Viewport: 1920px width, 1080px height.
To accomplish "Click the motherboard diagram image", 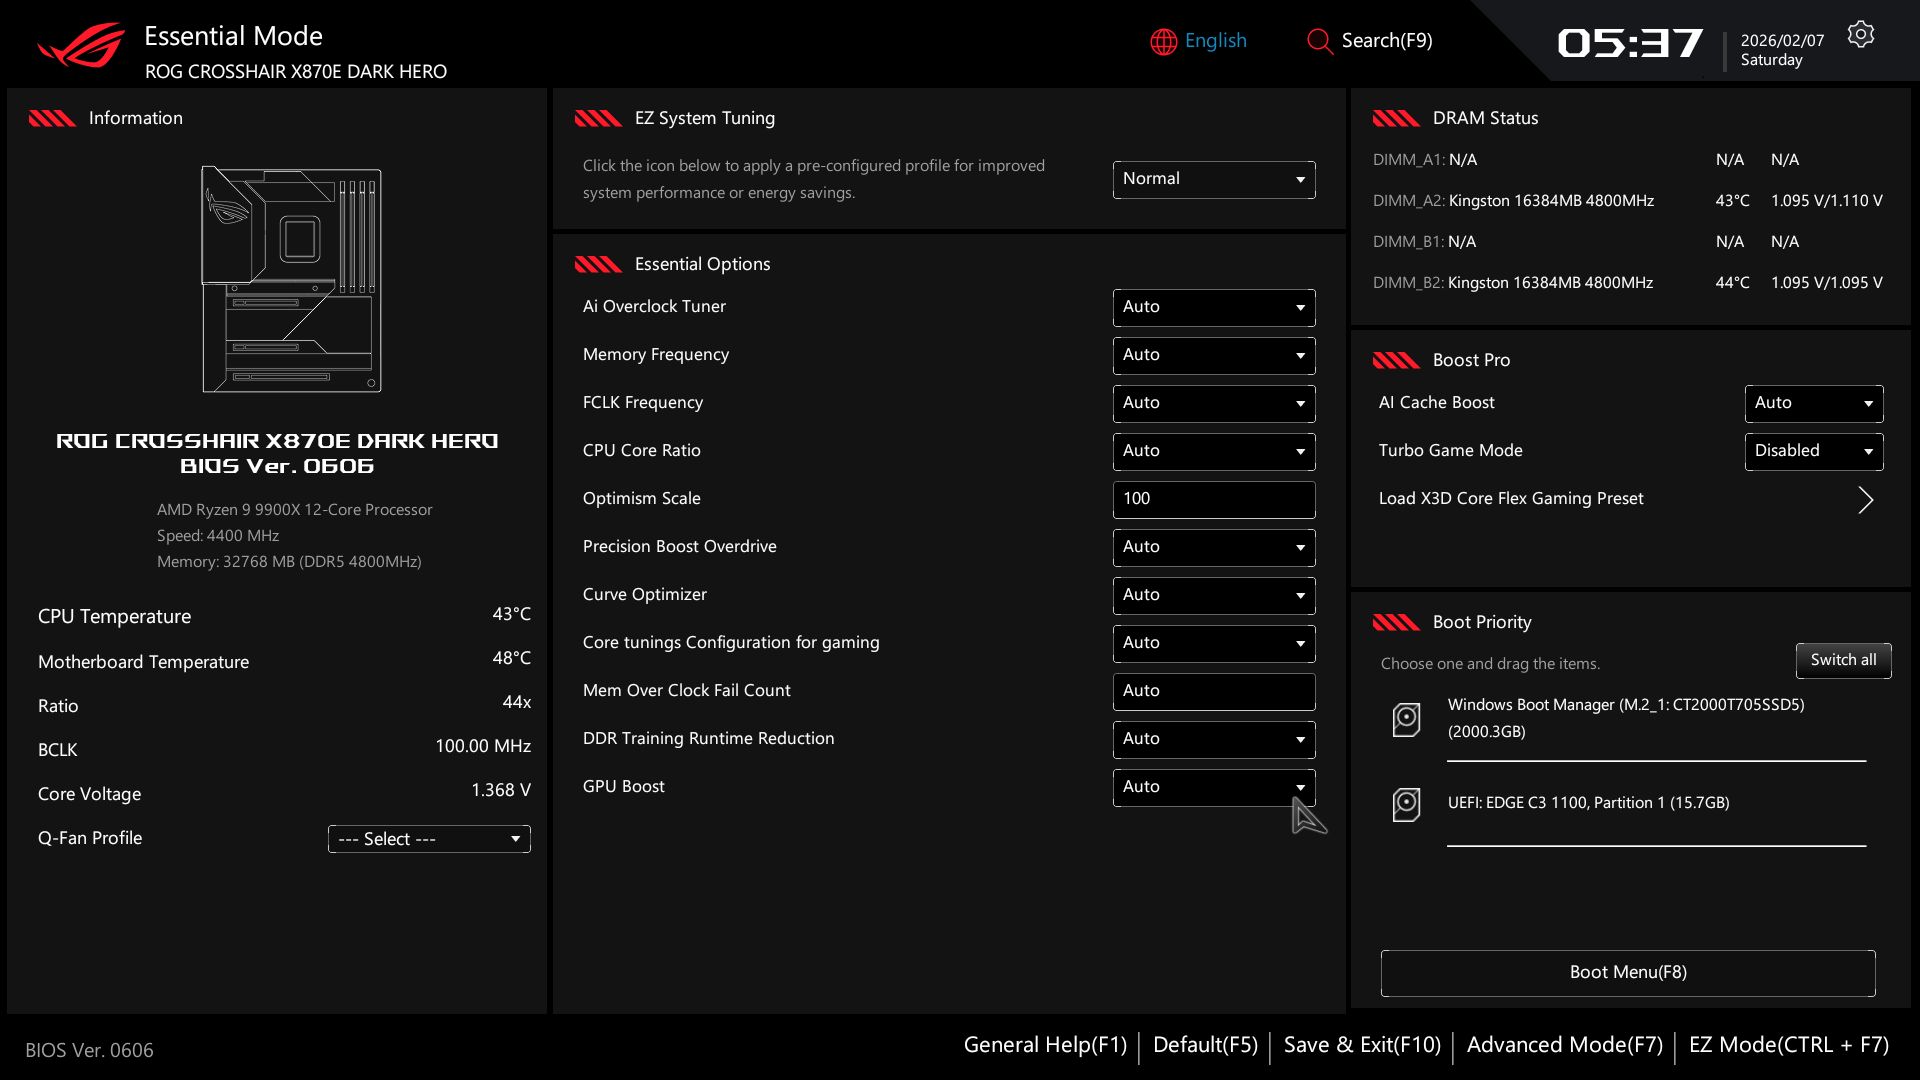I will coord(291,280).
